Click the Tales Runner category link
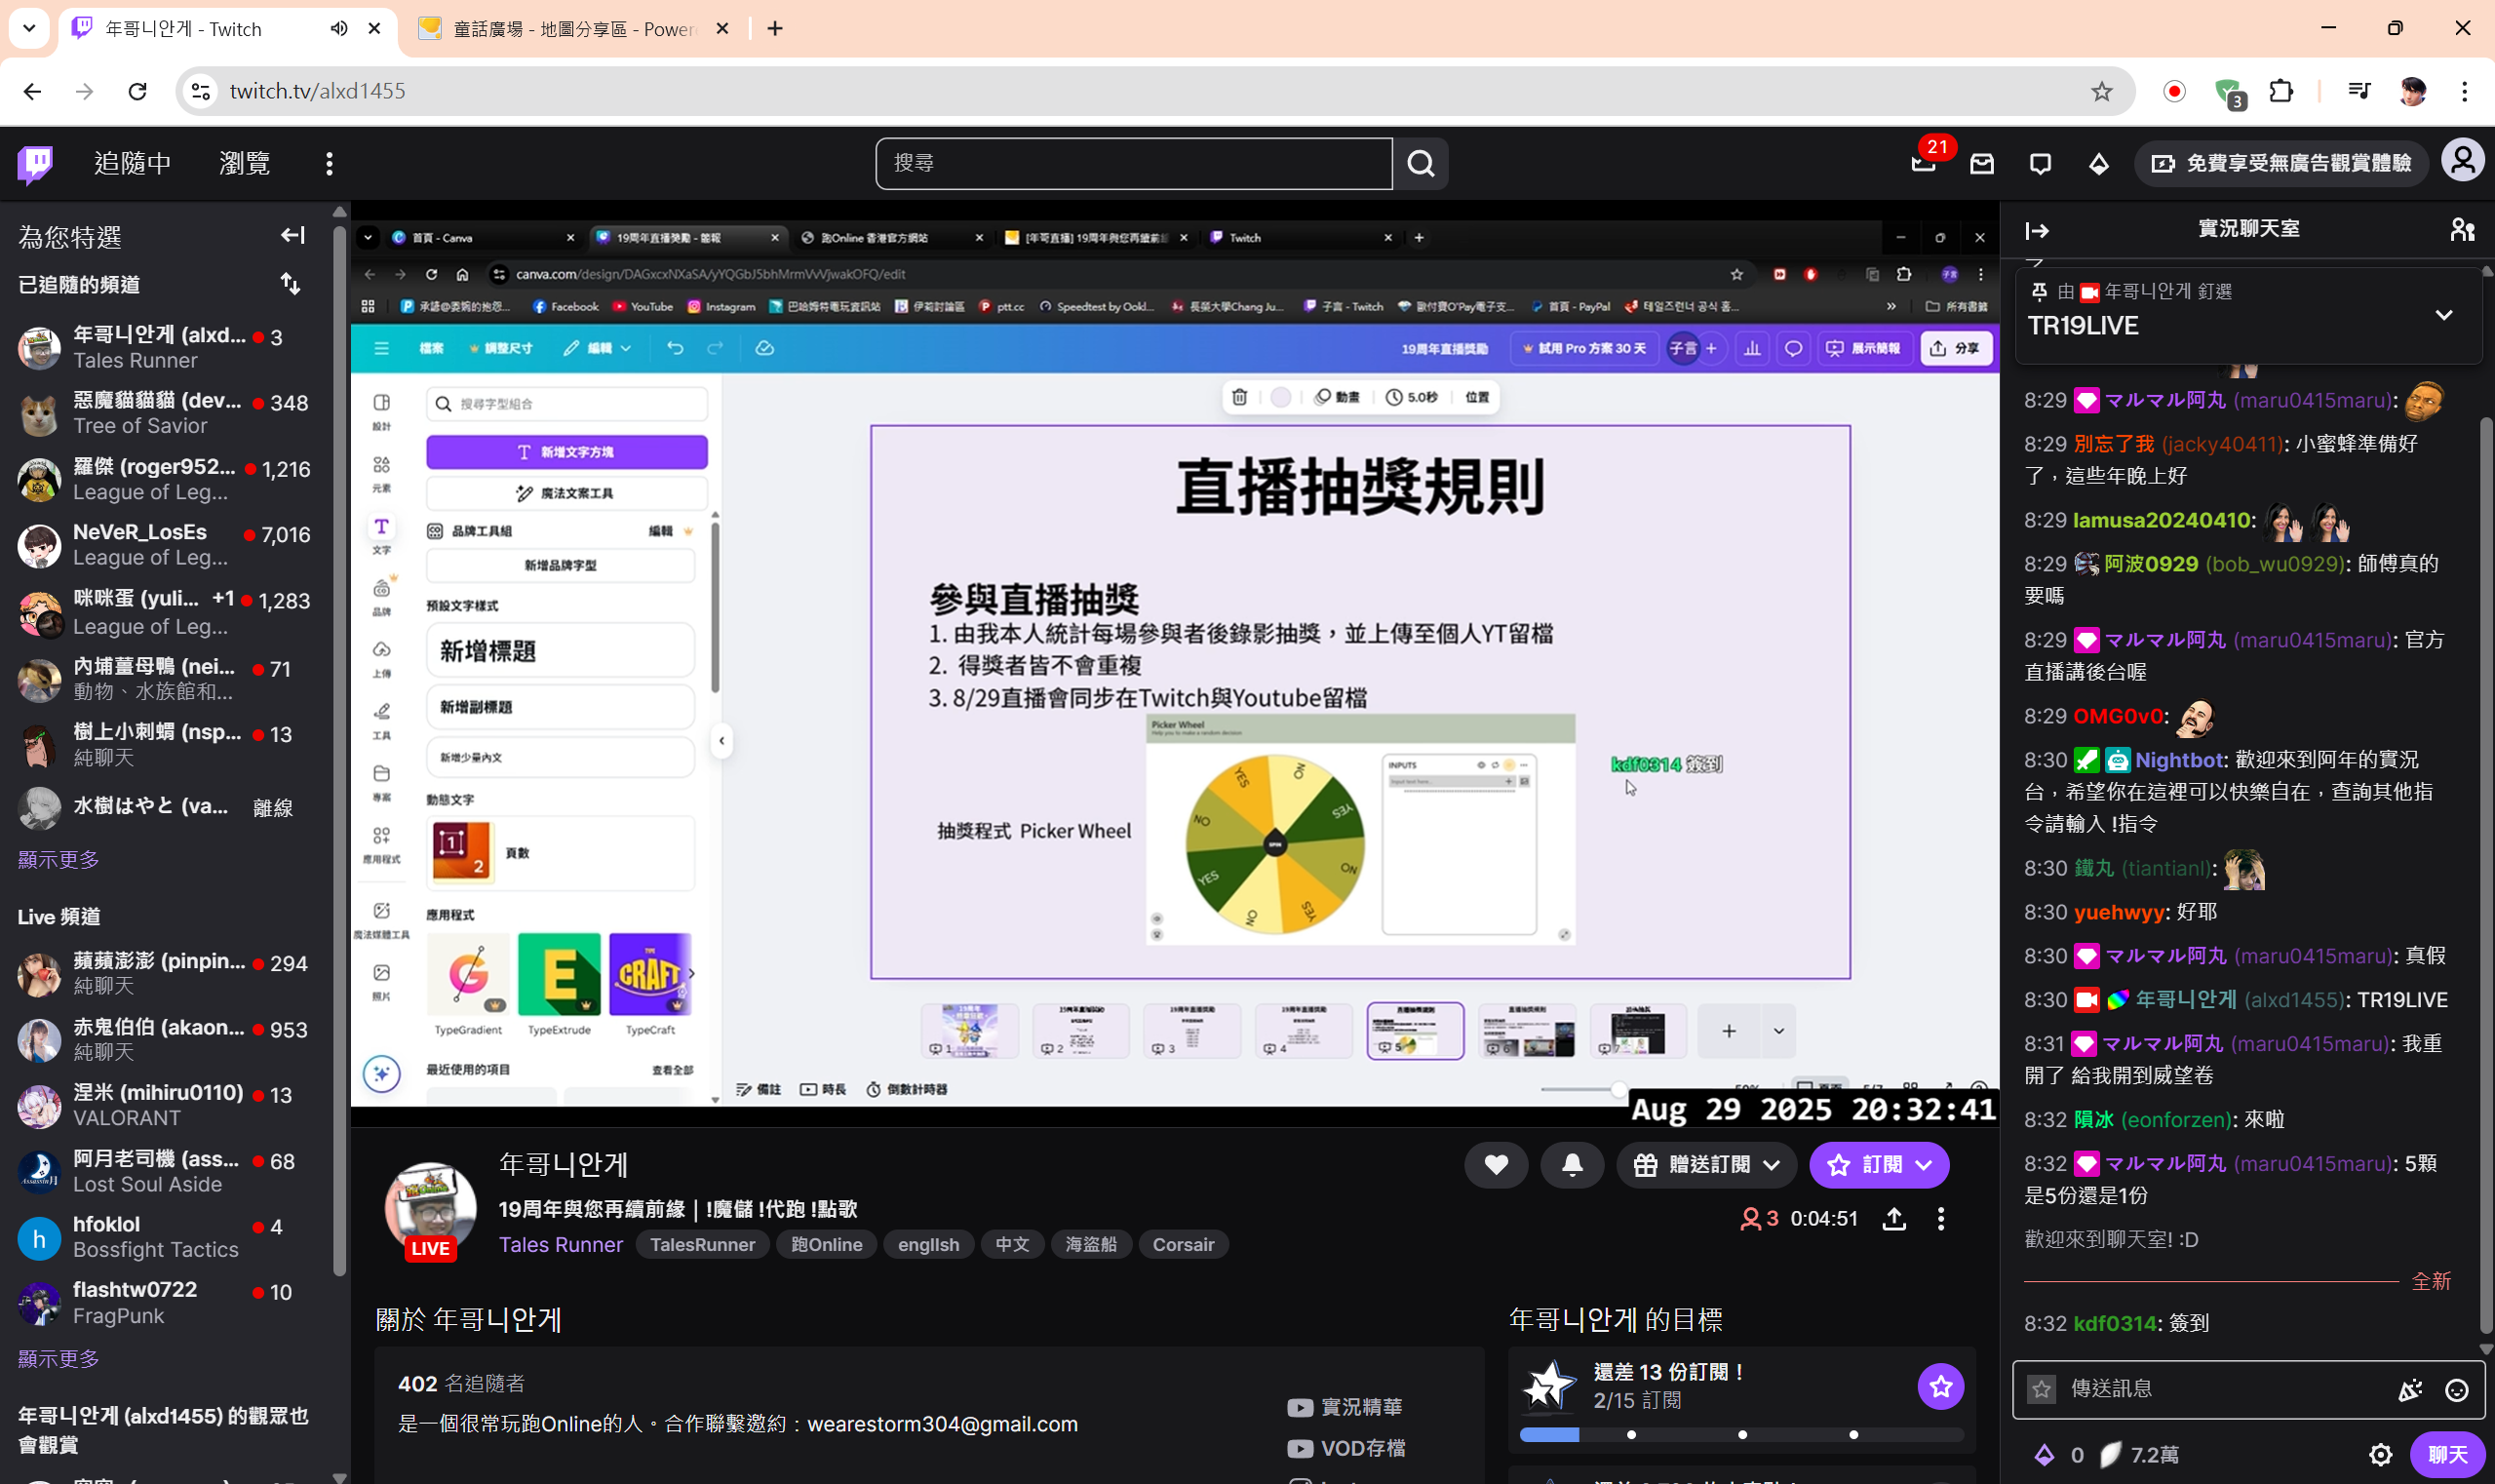The image size is (2495, 1484). pos(560,1244)
